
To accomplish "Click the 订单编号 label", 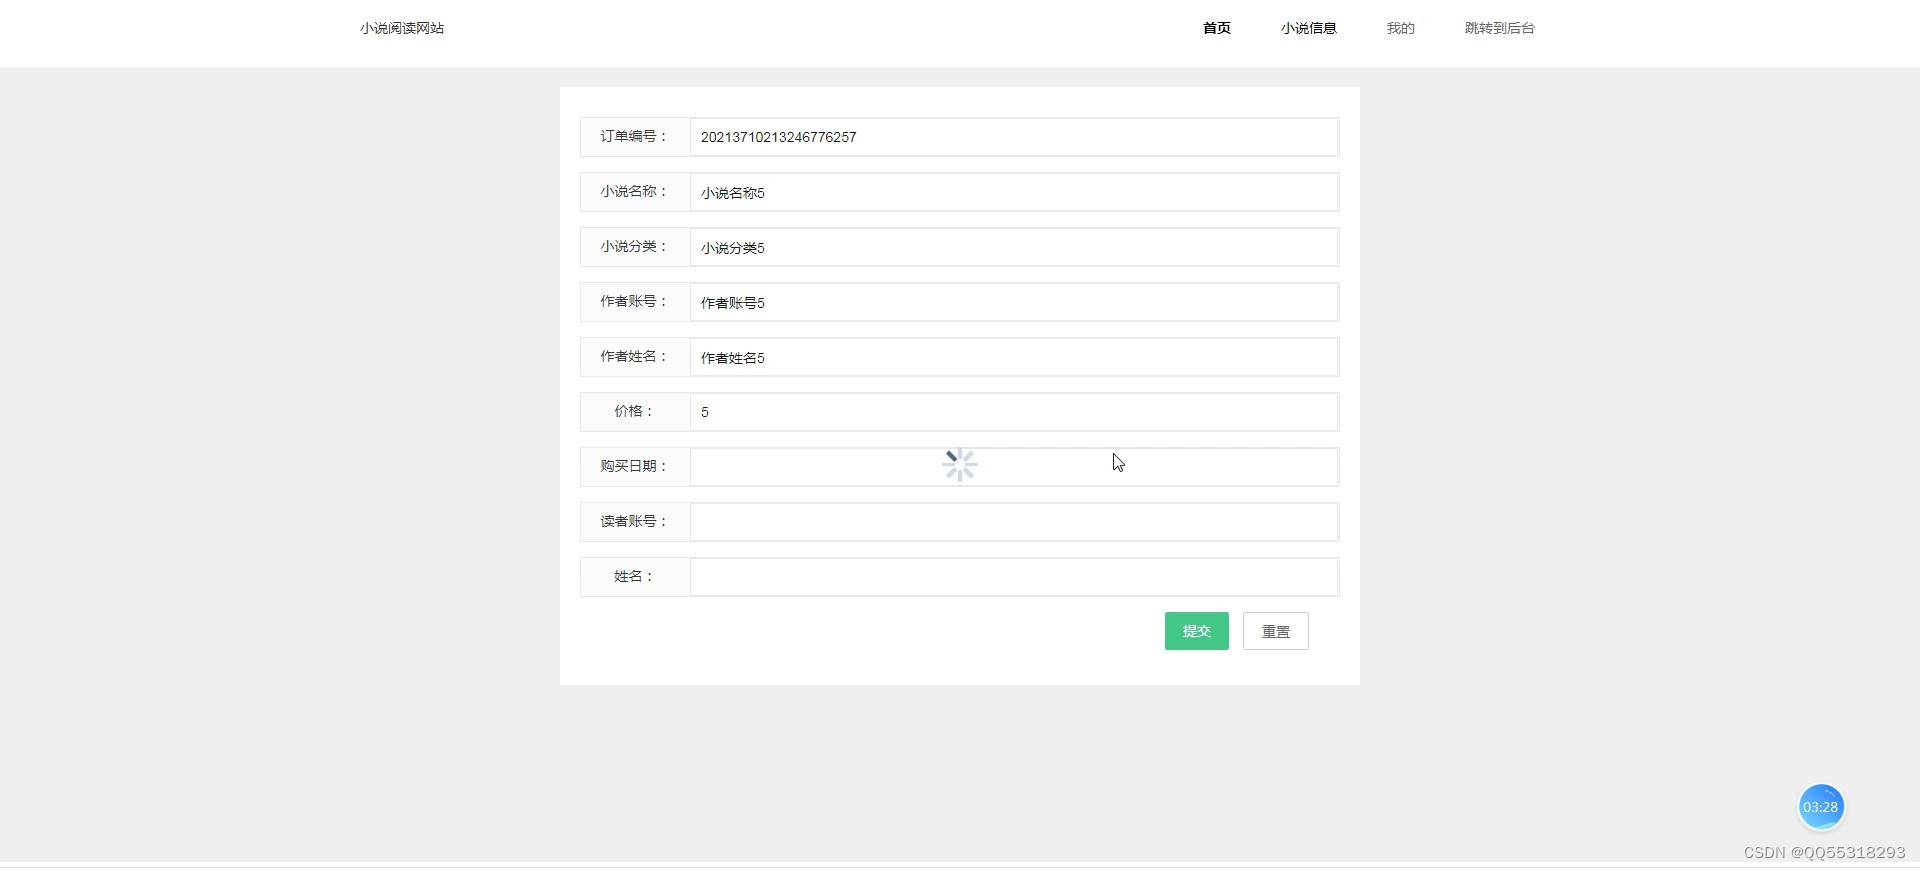I will tap(634, 136).
